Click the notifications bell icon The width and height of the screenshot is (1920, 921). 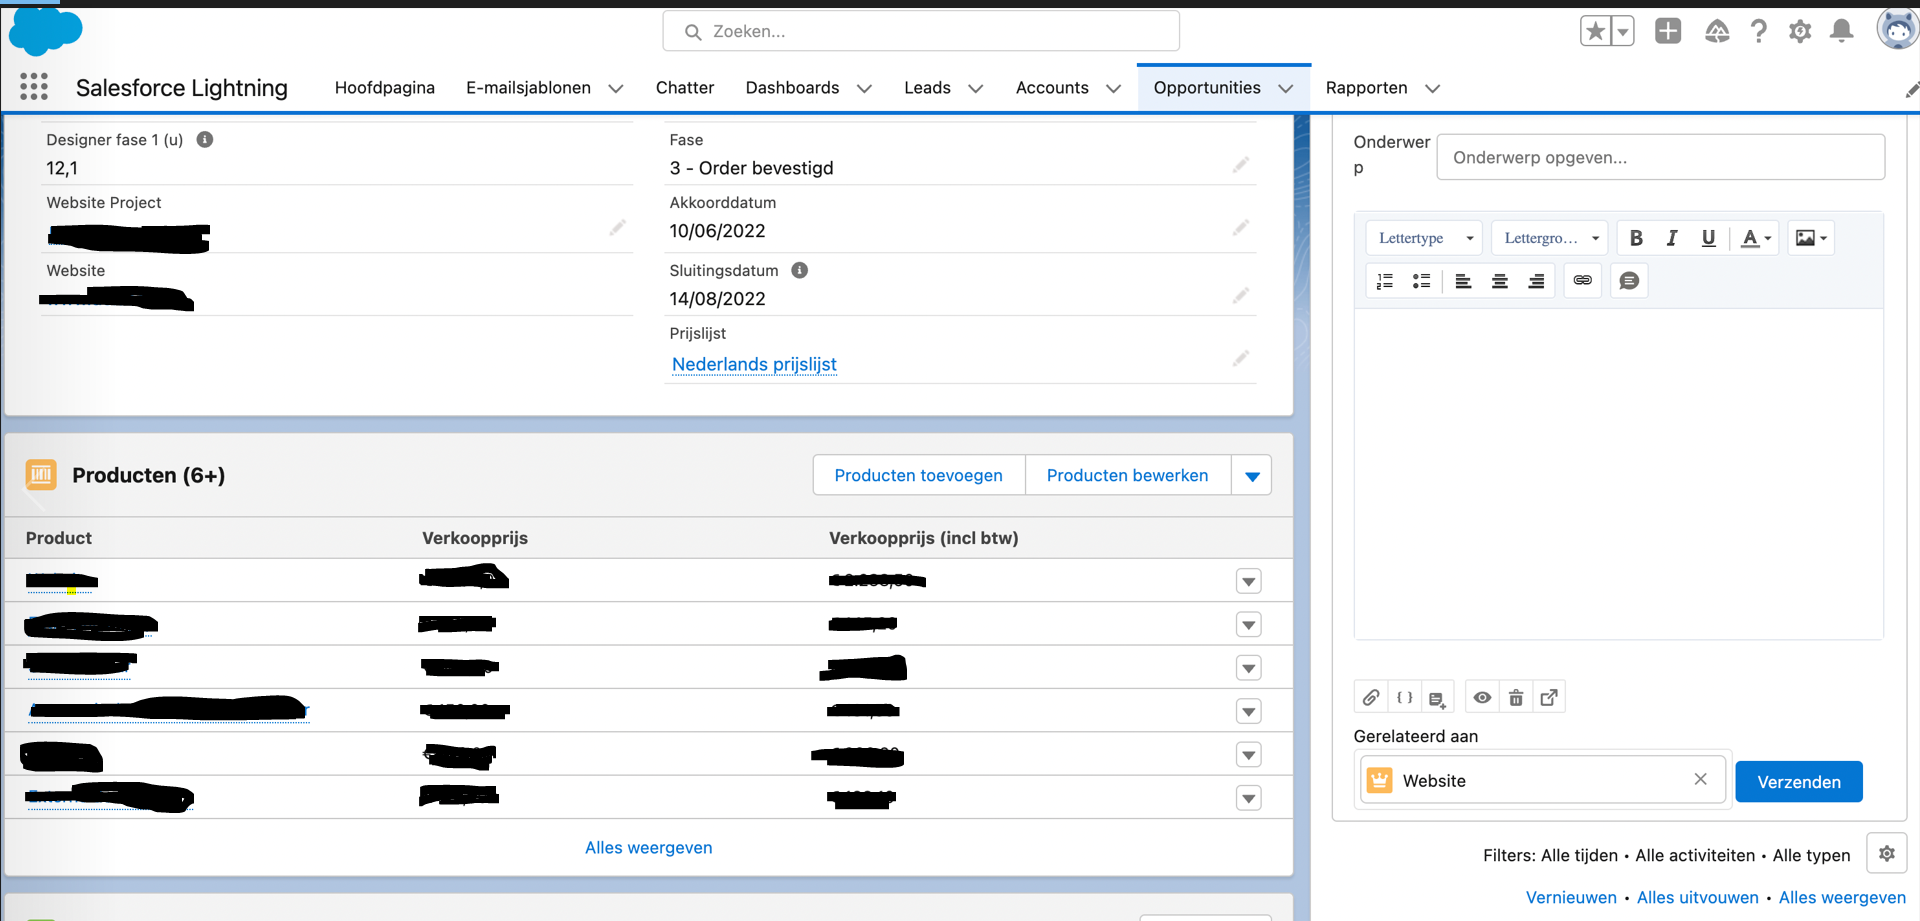point(1842,31)
